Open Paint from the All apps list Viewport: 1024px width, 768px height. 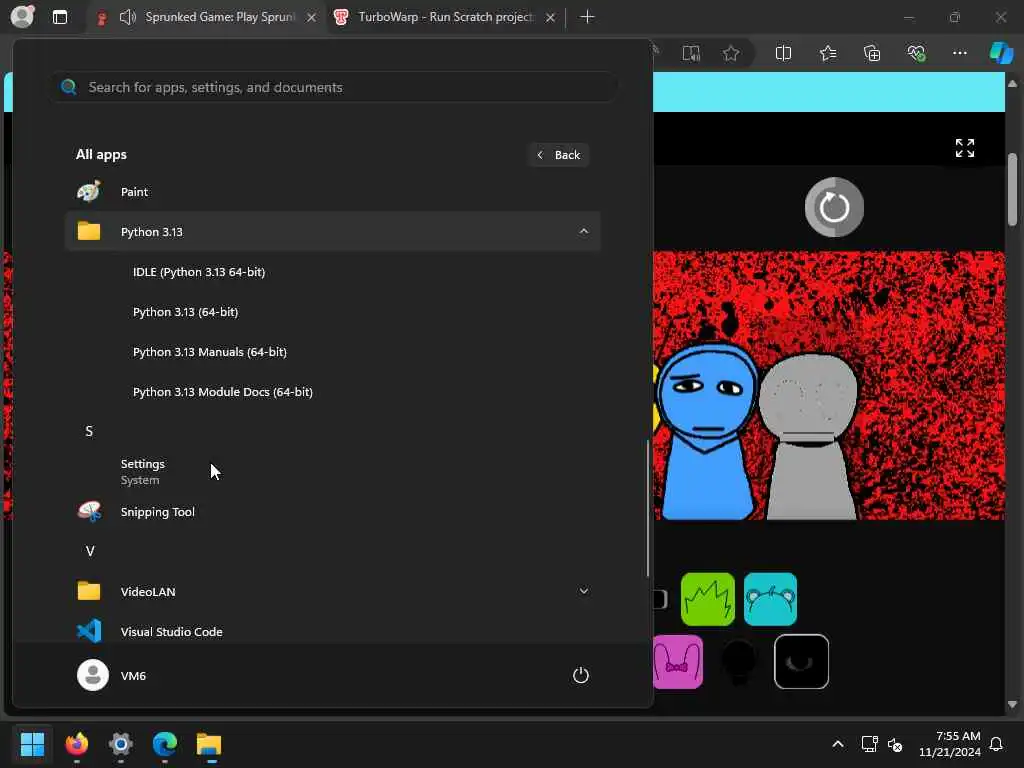[332, 192]
